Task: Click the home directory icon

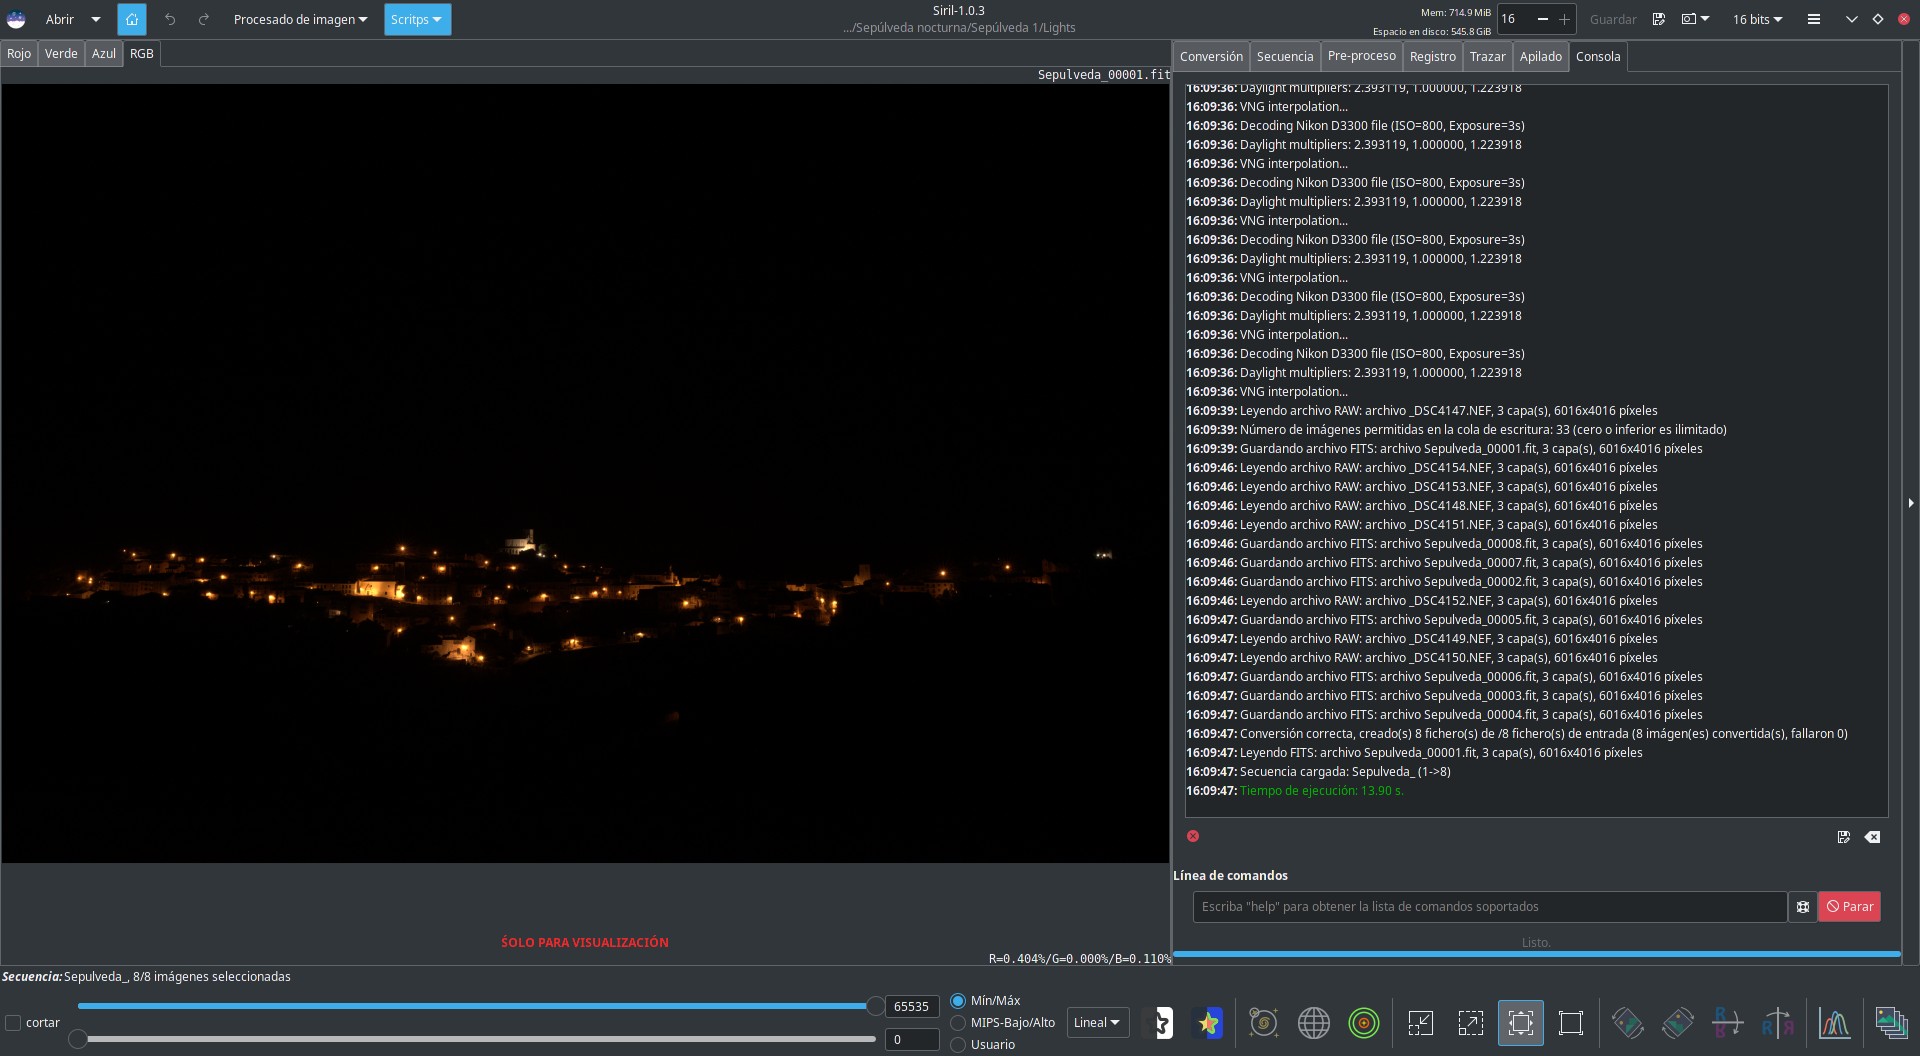Action: (x=131, y=19)
